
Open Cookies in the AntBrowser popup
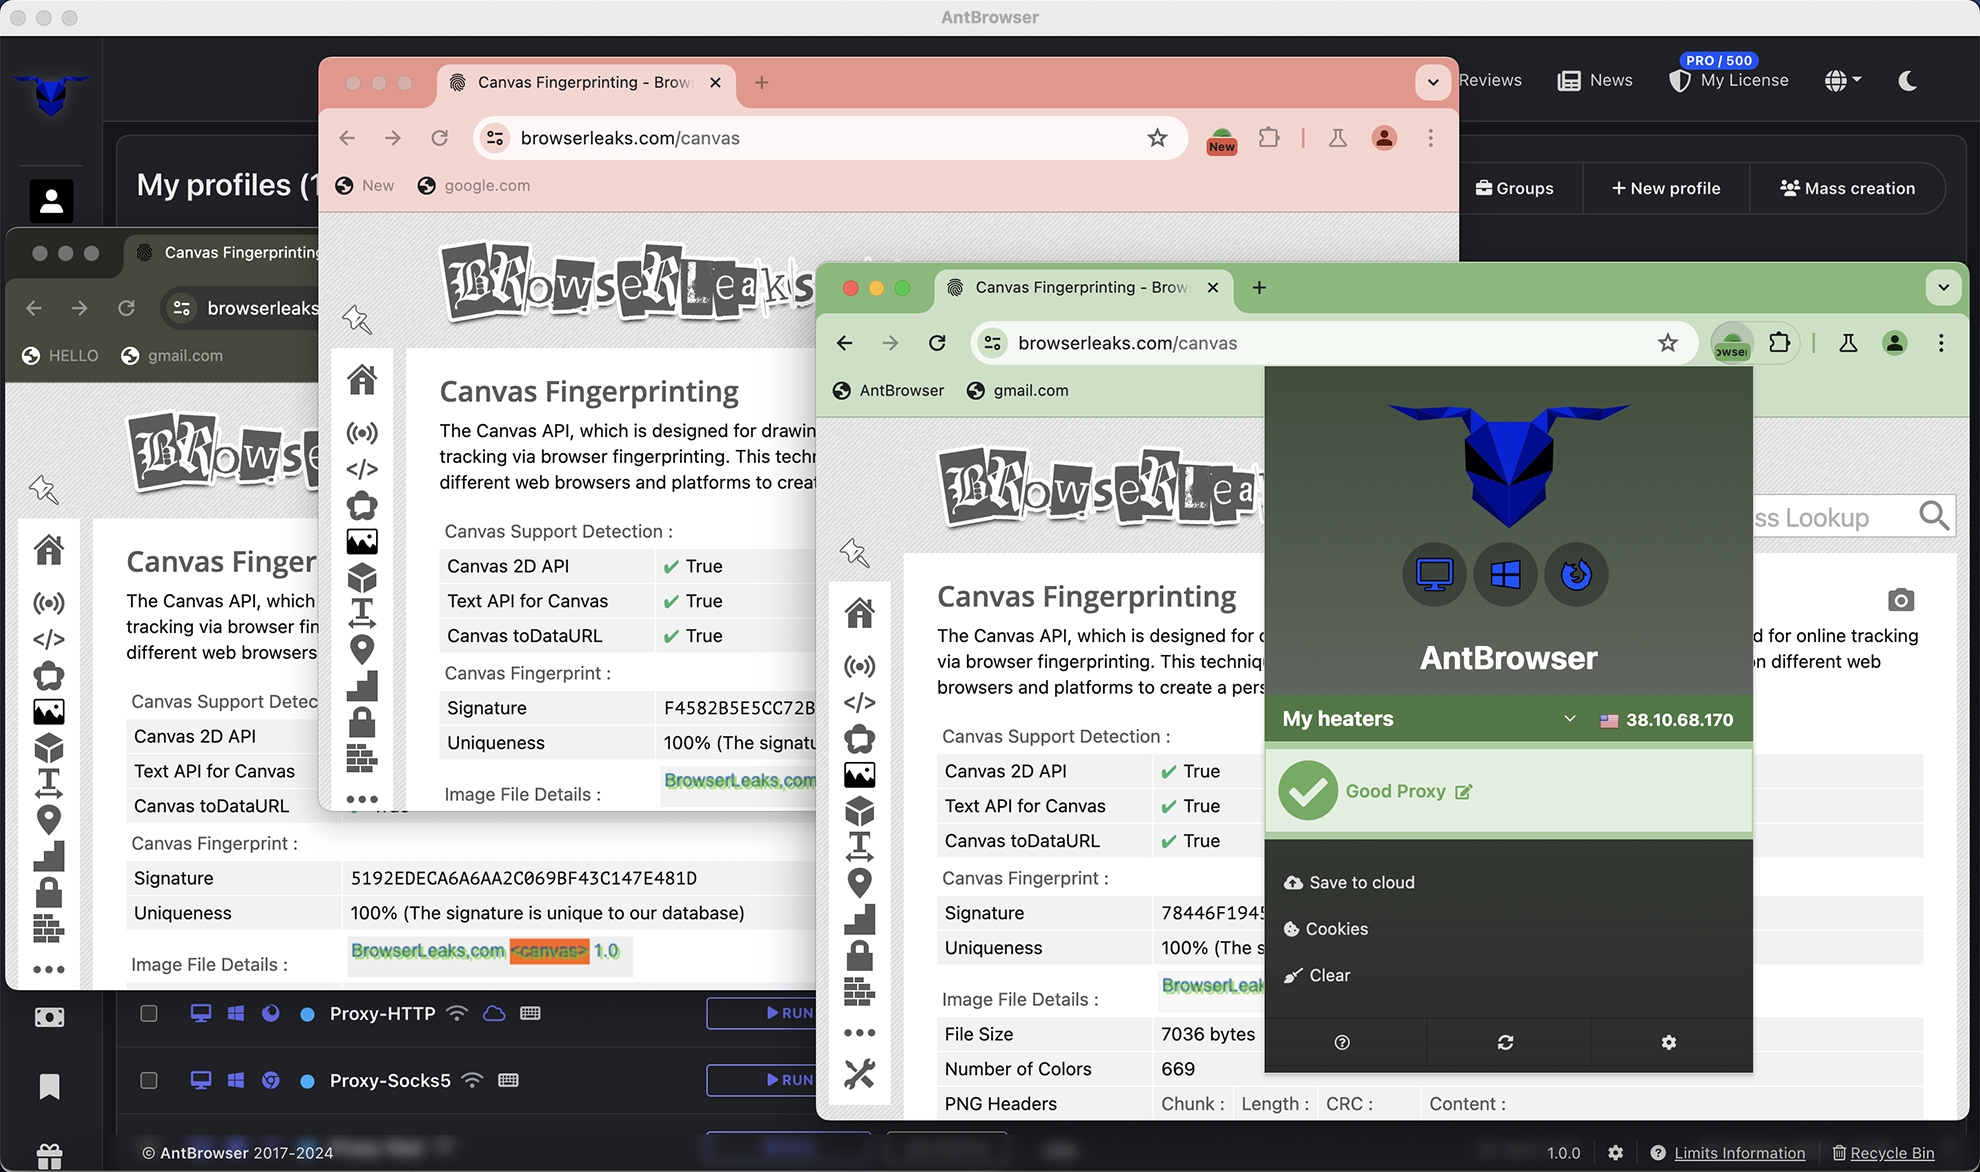(x=1326, y=929)
